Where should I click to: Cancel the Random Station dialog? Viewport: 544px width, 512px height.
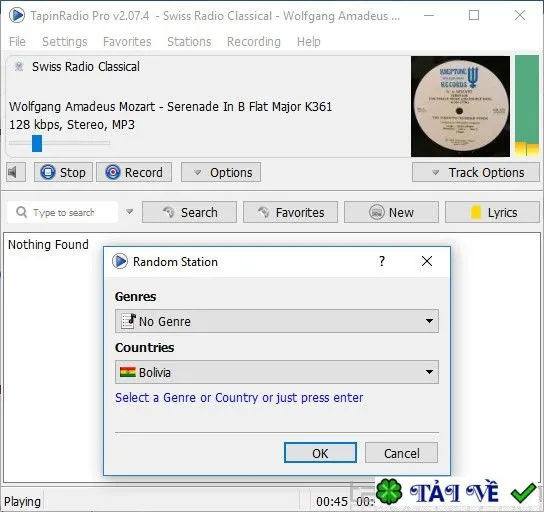pyautogui.click(x=401, y=453)
